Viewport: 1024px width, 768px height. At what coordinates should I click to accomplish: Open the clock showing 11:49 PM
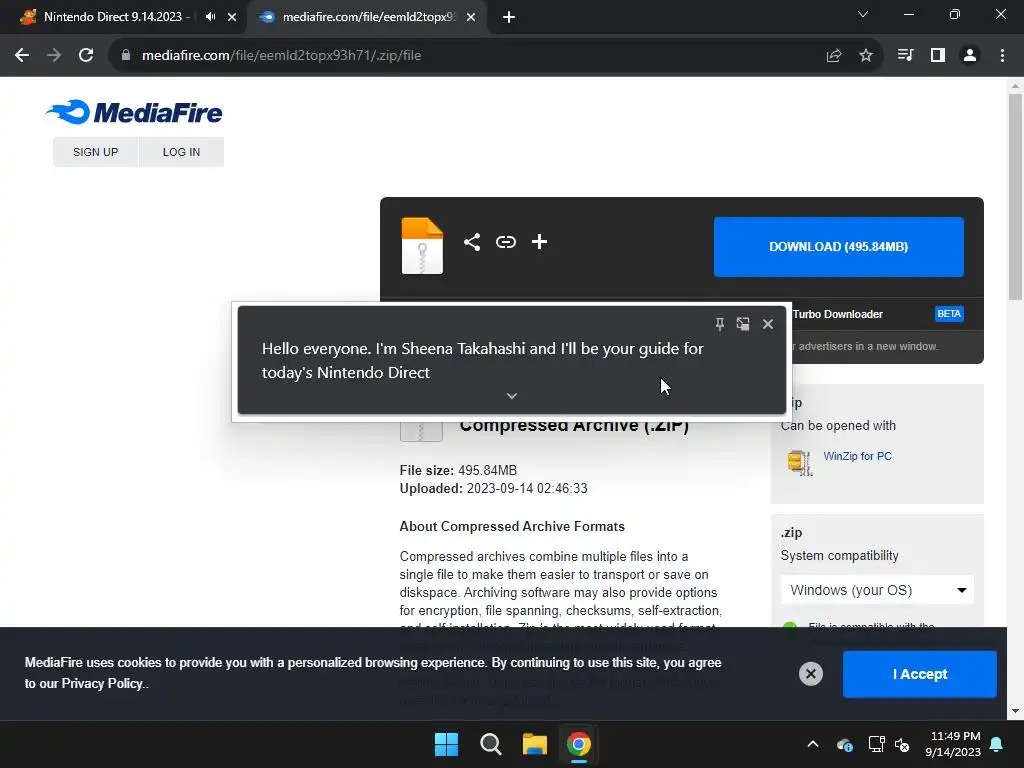click(x=953, y=744)
